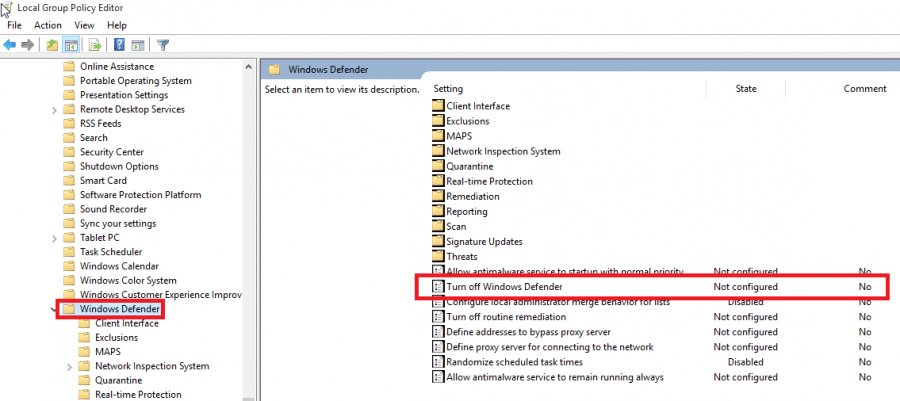
Task: Collapse the Windows Defender tree node
Action: click(x=55, y=310)
